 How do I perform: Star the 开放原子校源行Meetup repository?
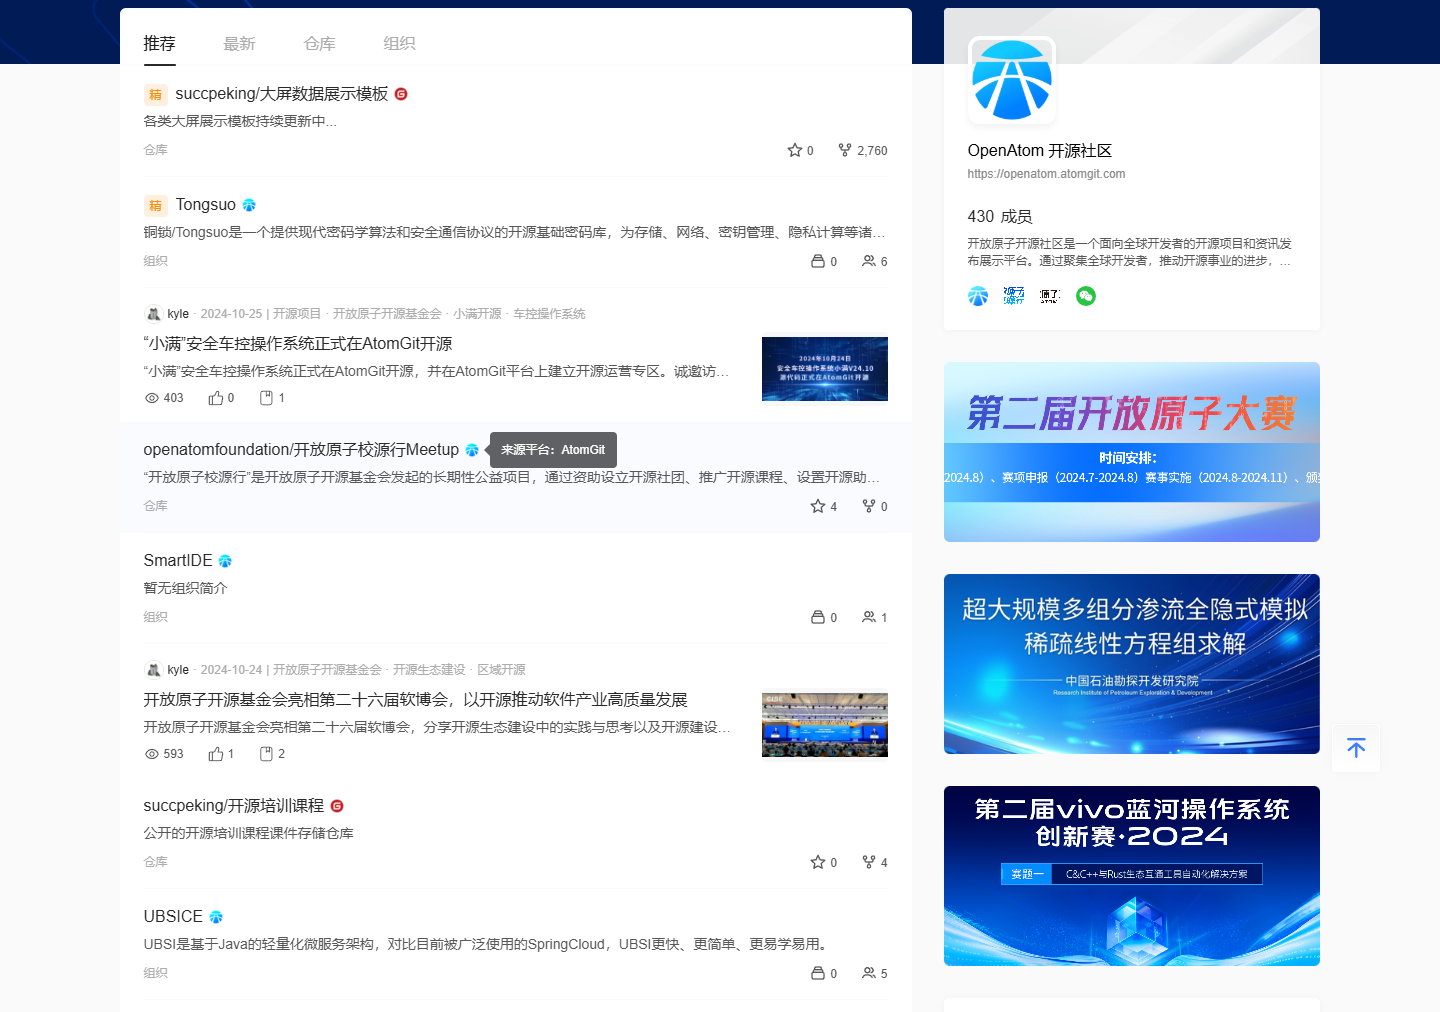click(818, 506)
